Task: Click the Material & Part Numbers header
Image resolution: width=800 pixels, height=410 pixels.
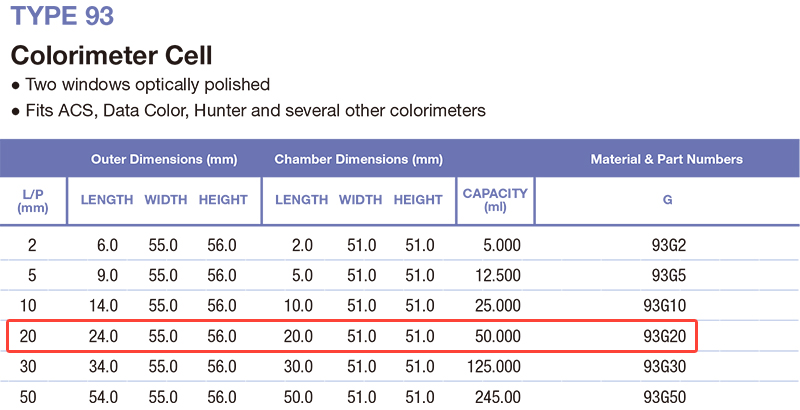Action: pyautogui.click(x=667, y=159)
